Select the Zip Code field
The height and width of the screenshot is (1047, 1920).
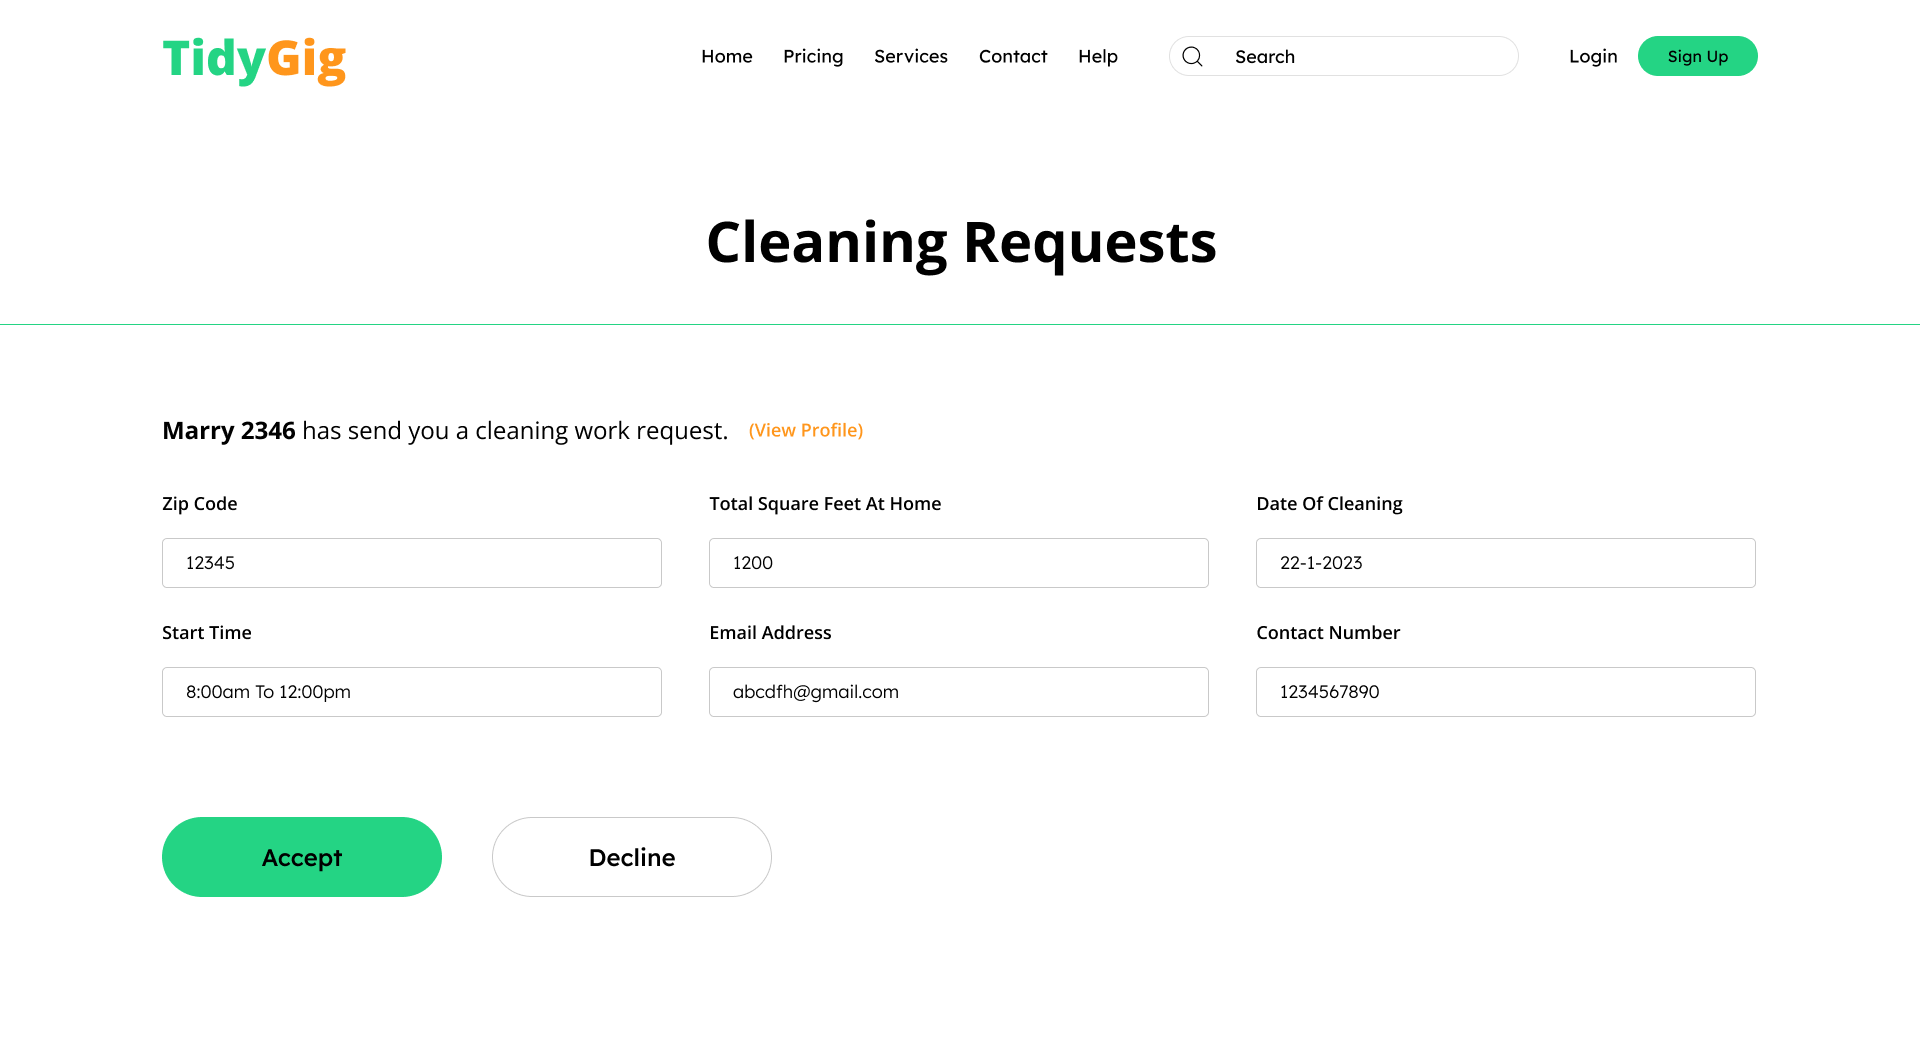tap(411, 563)
